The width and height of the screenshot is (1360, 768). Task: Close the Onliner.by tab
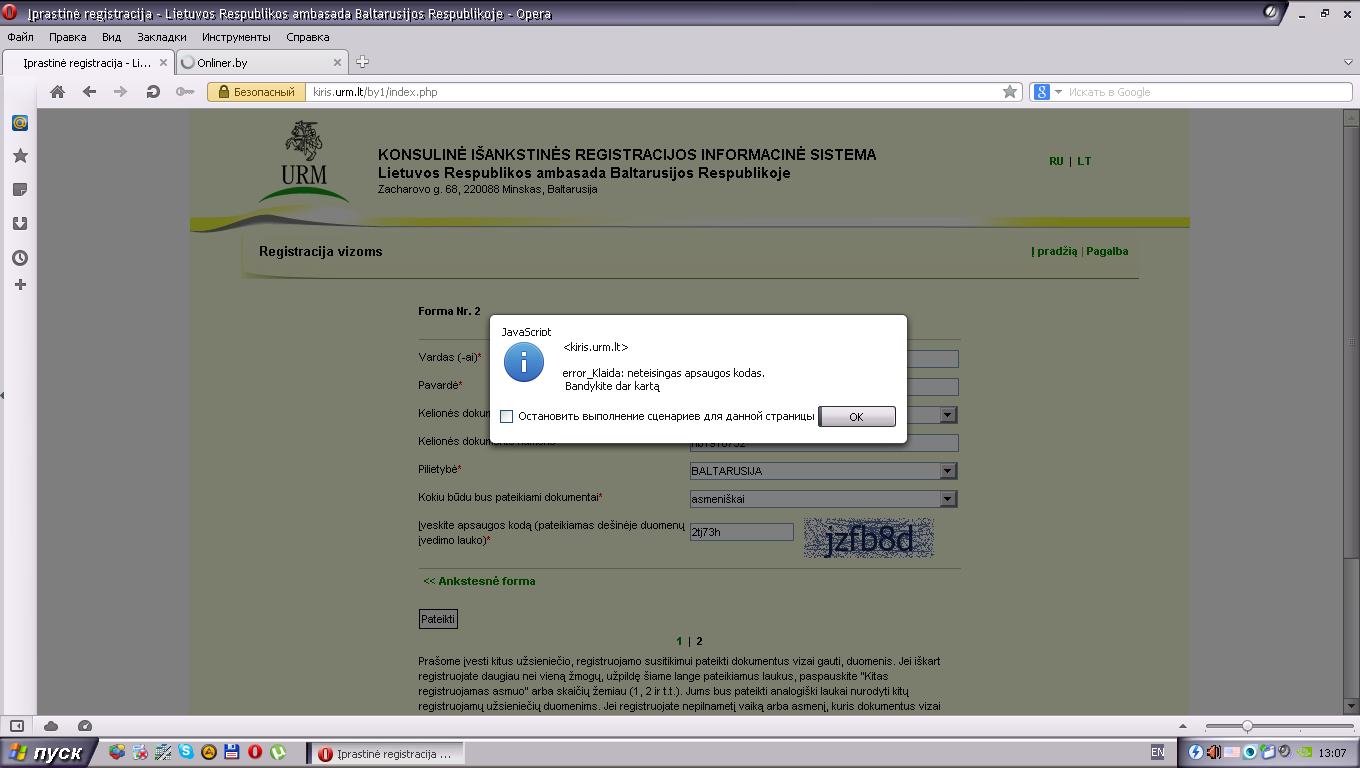point(337,63)
